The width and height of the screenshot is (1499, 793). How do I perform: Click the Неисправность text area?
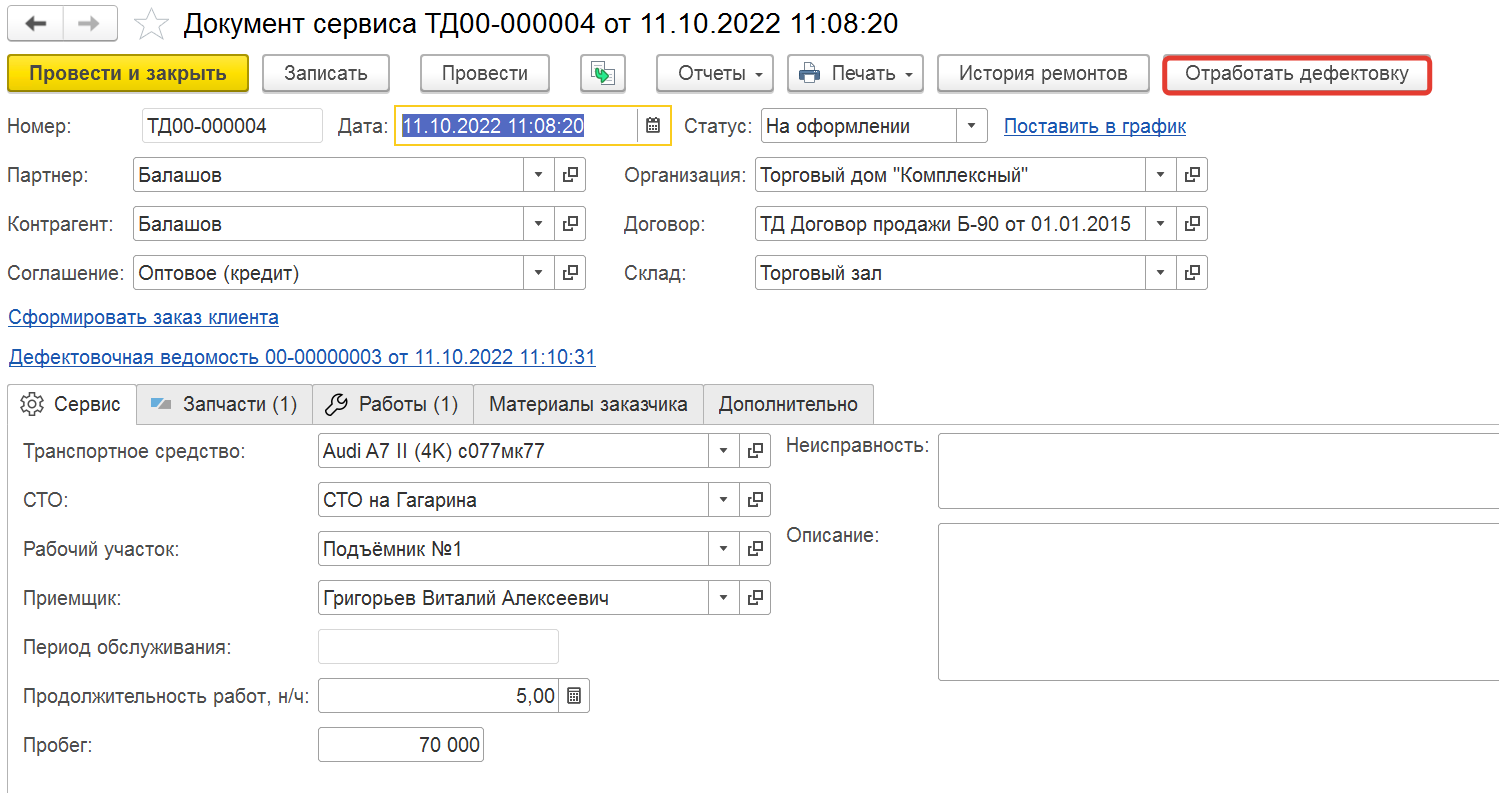click(x=1218, y=471)
